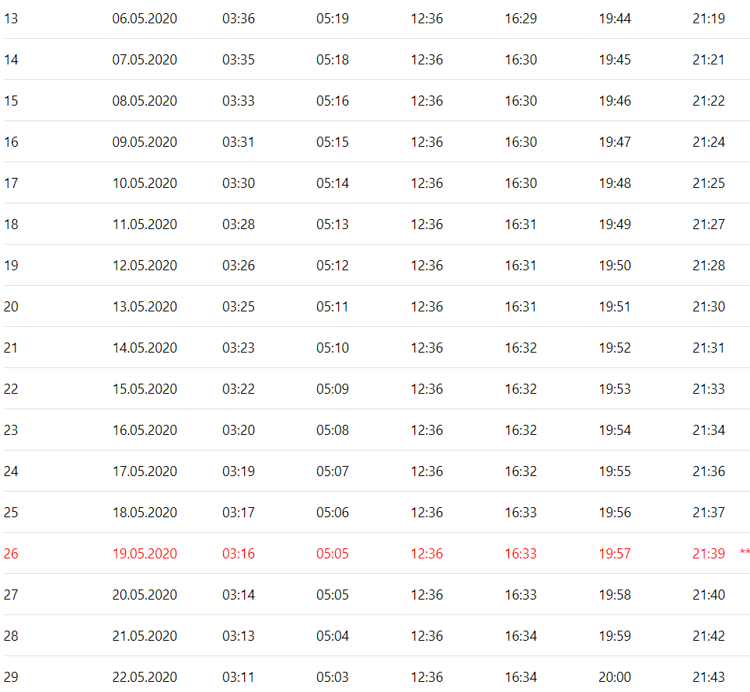The height and width of the screenshot is (692, 750).
Task: Click the 20:00 time in row 29
Action: click(x=614, y=676)
